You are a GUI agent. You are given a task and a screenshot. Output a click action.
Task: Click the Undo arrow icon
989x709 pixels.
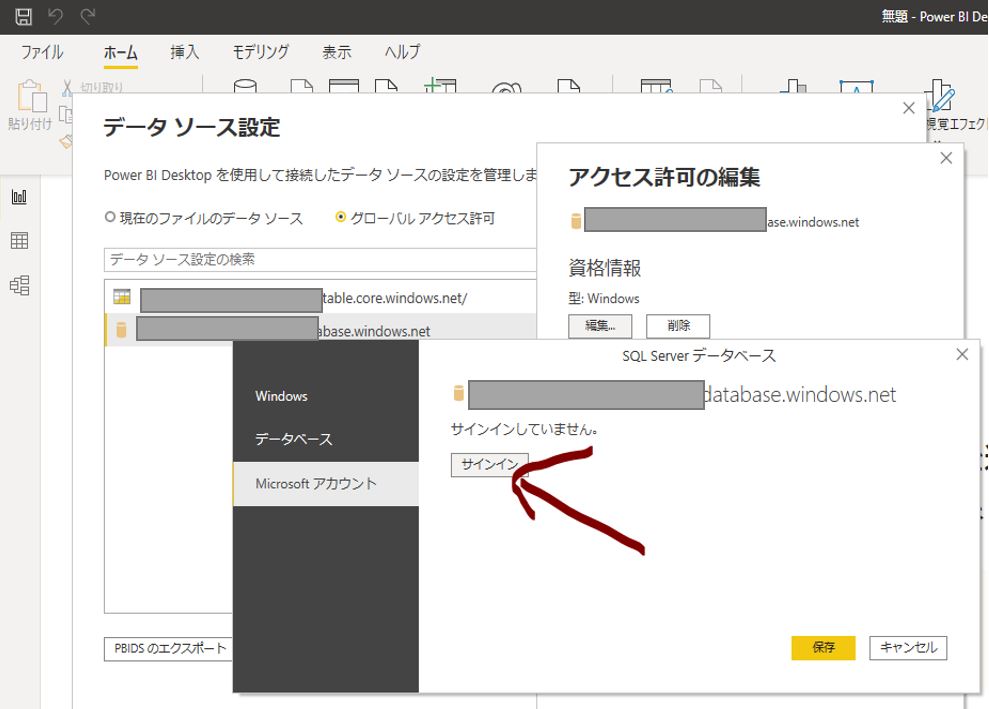click(x=56, y=16)
